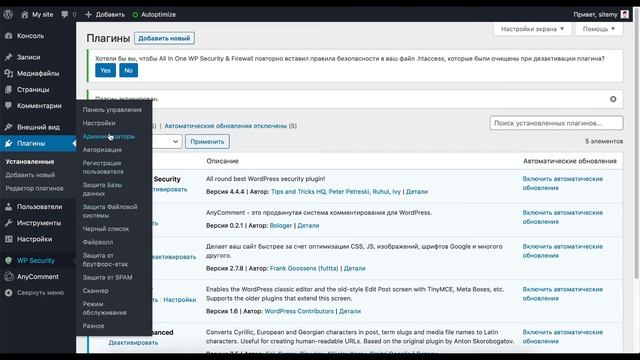Viewport: 640px width, 360px height.
Task: Click Yes in the security notice
Action: click(x=105, y=70)
